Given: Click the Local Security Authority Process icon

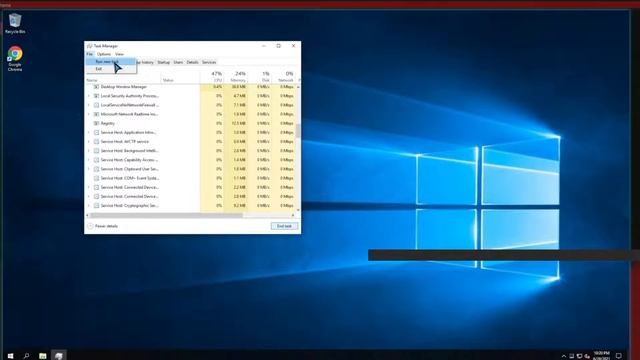Looking at the screenshot, I should point(96,96).
